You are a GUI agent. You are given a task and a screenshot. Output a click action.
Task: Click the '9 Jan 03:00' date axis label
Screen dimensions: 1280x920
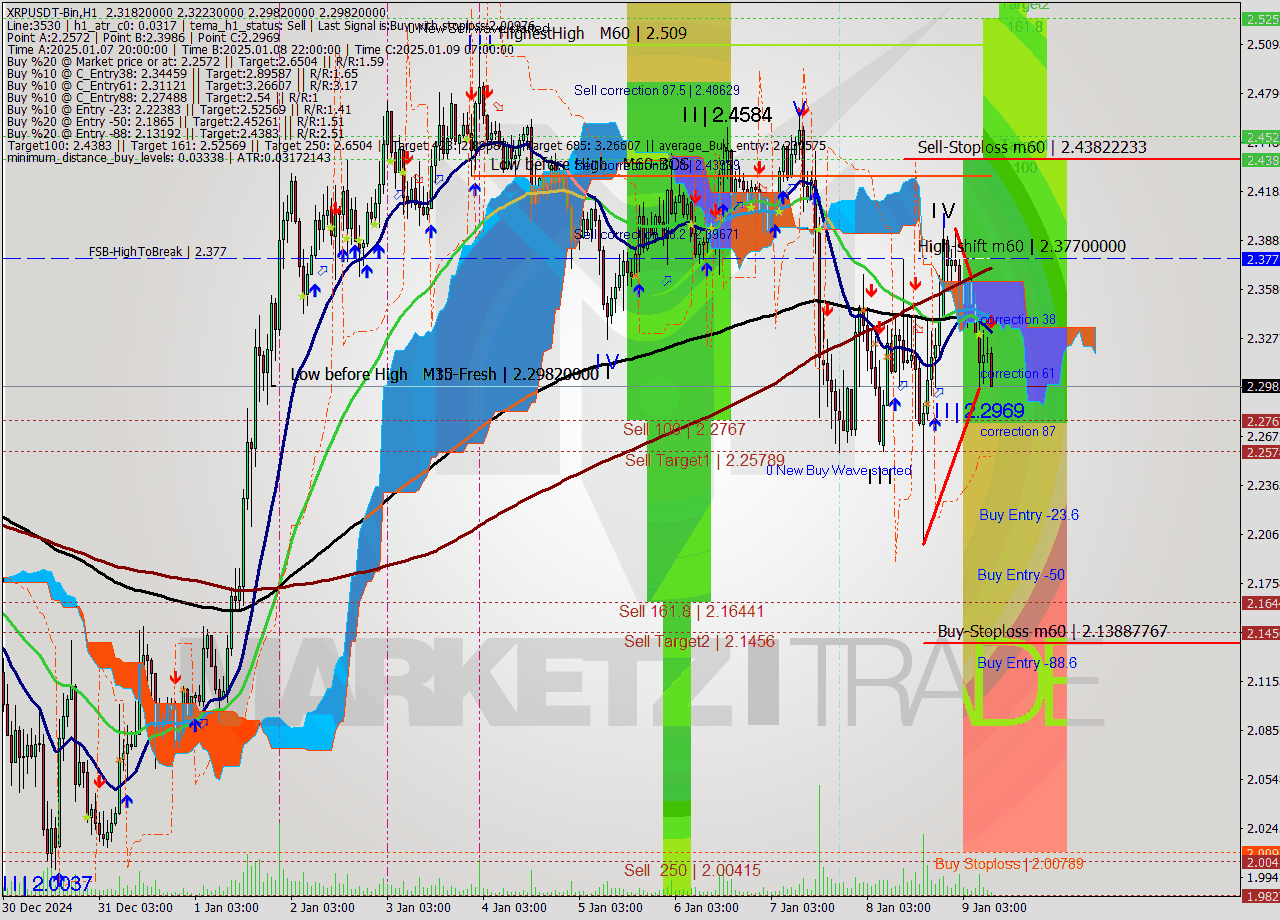[x=994, y=908]
